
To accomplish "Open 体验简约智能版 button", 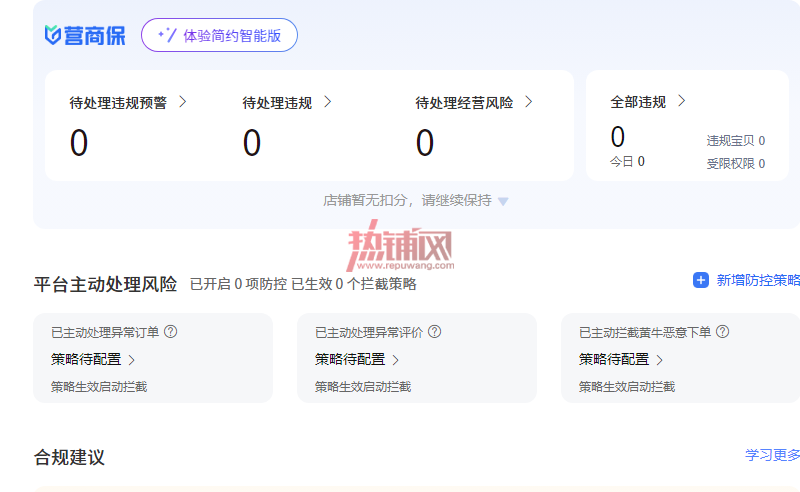I will pyautogui.click(x=219, y=35).
